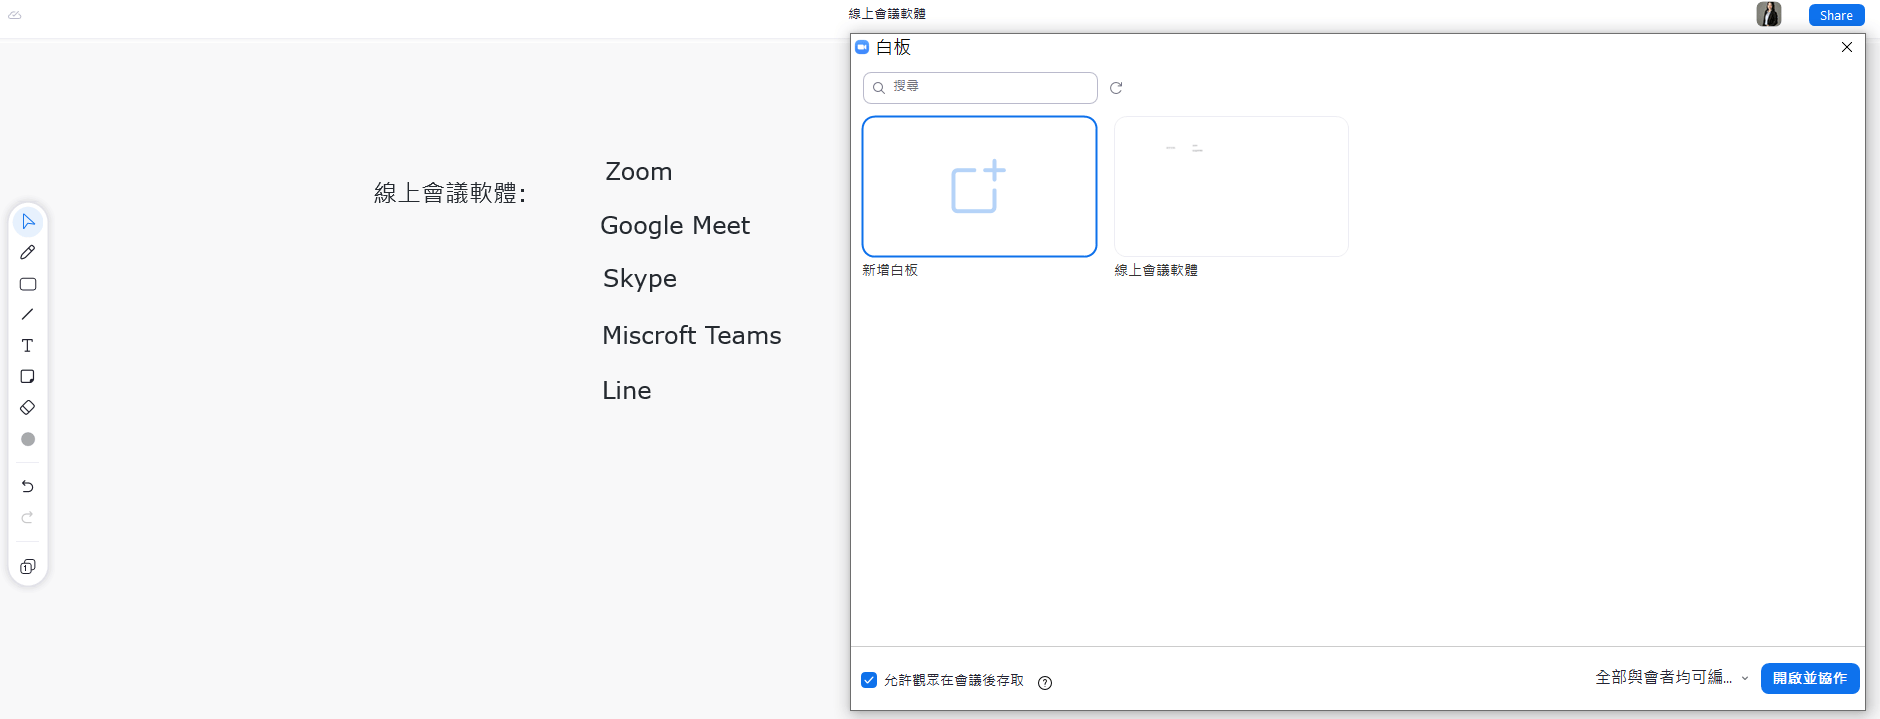Create a new whiteboard via 新增白板 tile

pyautogui.click(x=979, y=187)
